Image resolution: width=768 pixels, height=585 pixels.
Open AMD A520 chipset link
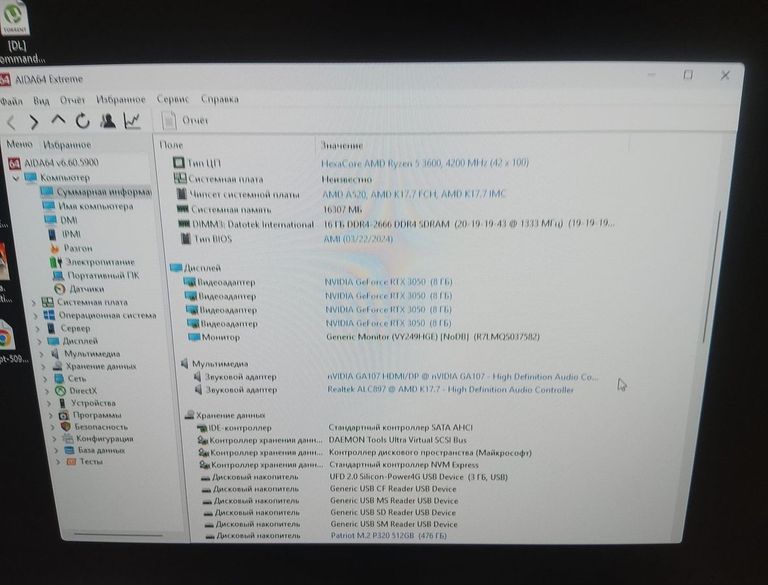[x=414, y=195]
